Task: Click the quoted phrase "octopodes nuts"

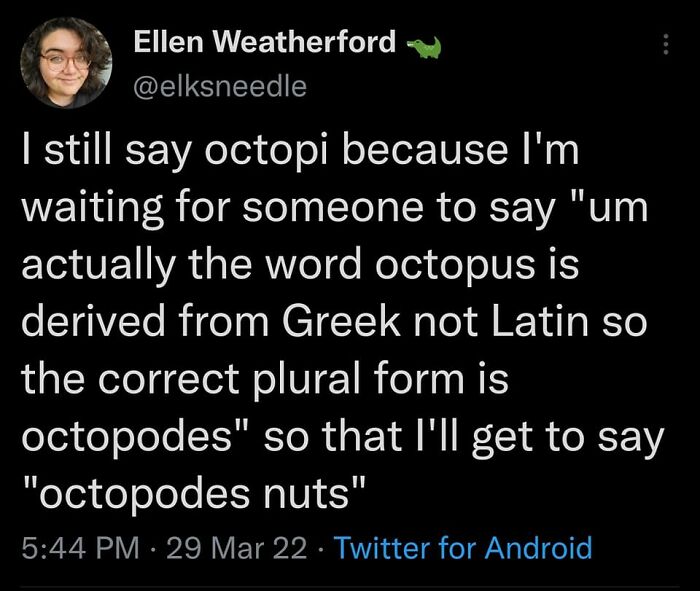Action: coord(194,494)
